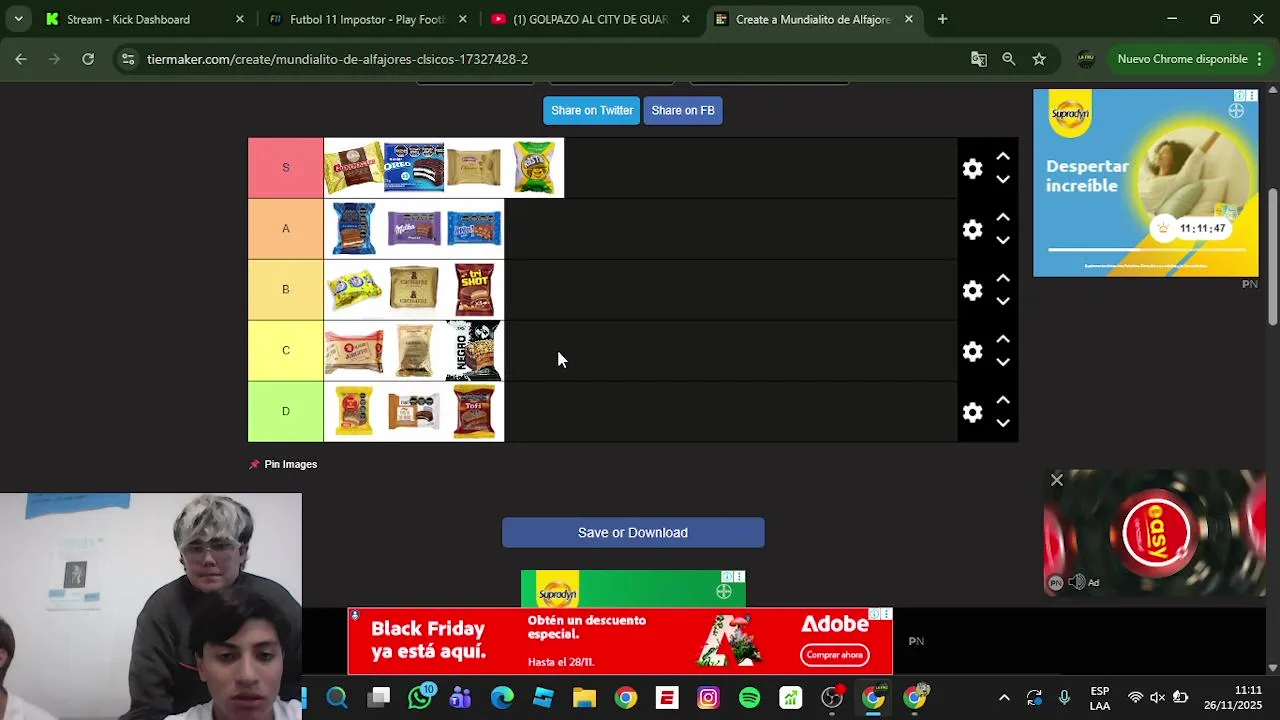
Task: Select the Tri Shot alfajor in B tier
Action: point(474,290)
